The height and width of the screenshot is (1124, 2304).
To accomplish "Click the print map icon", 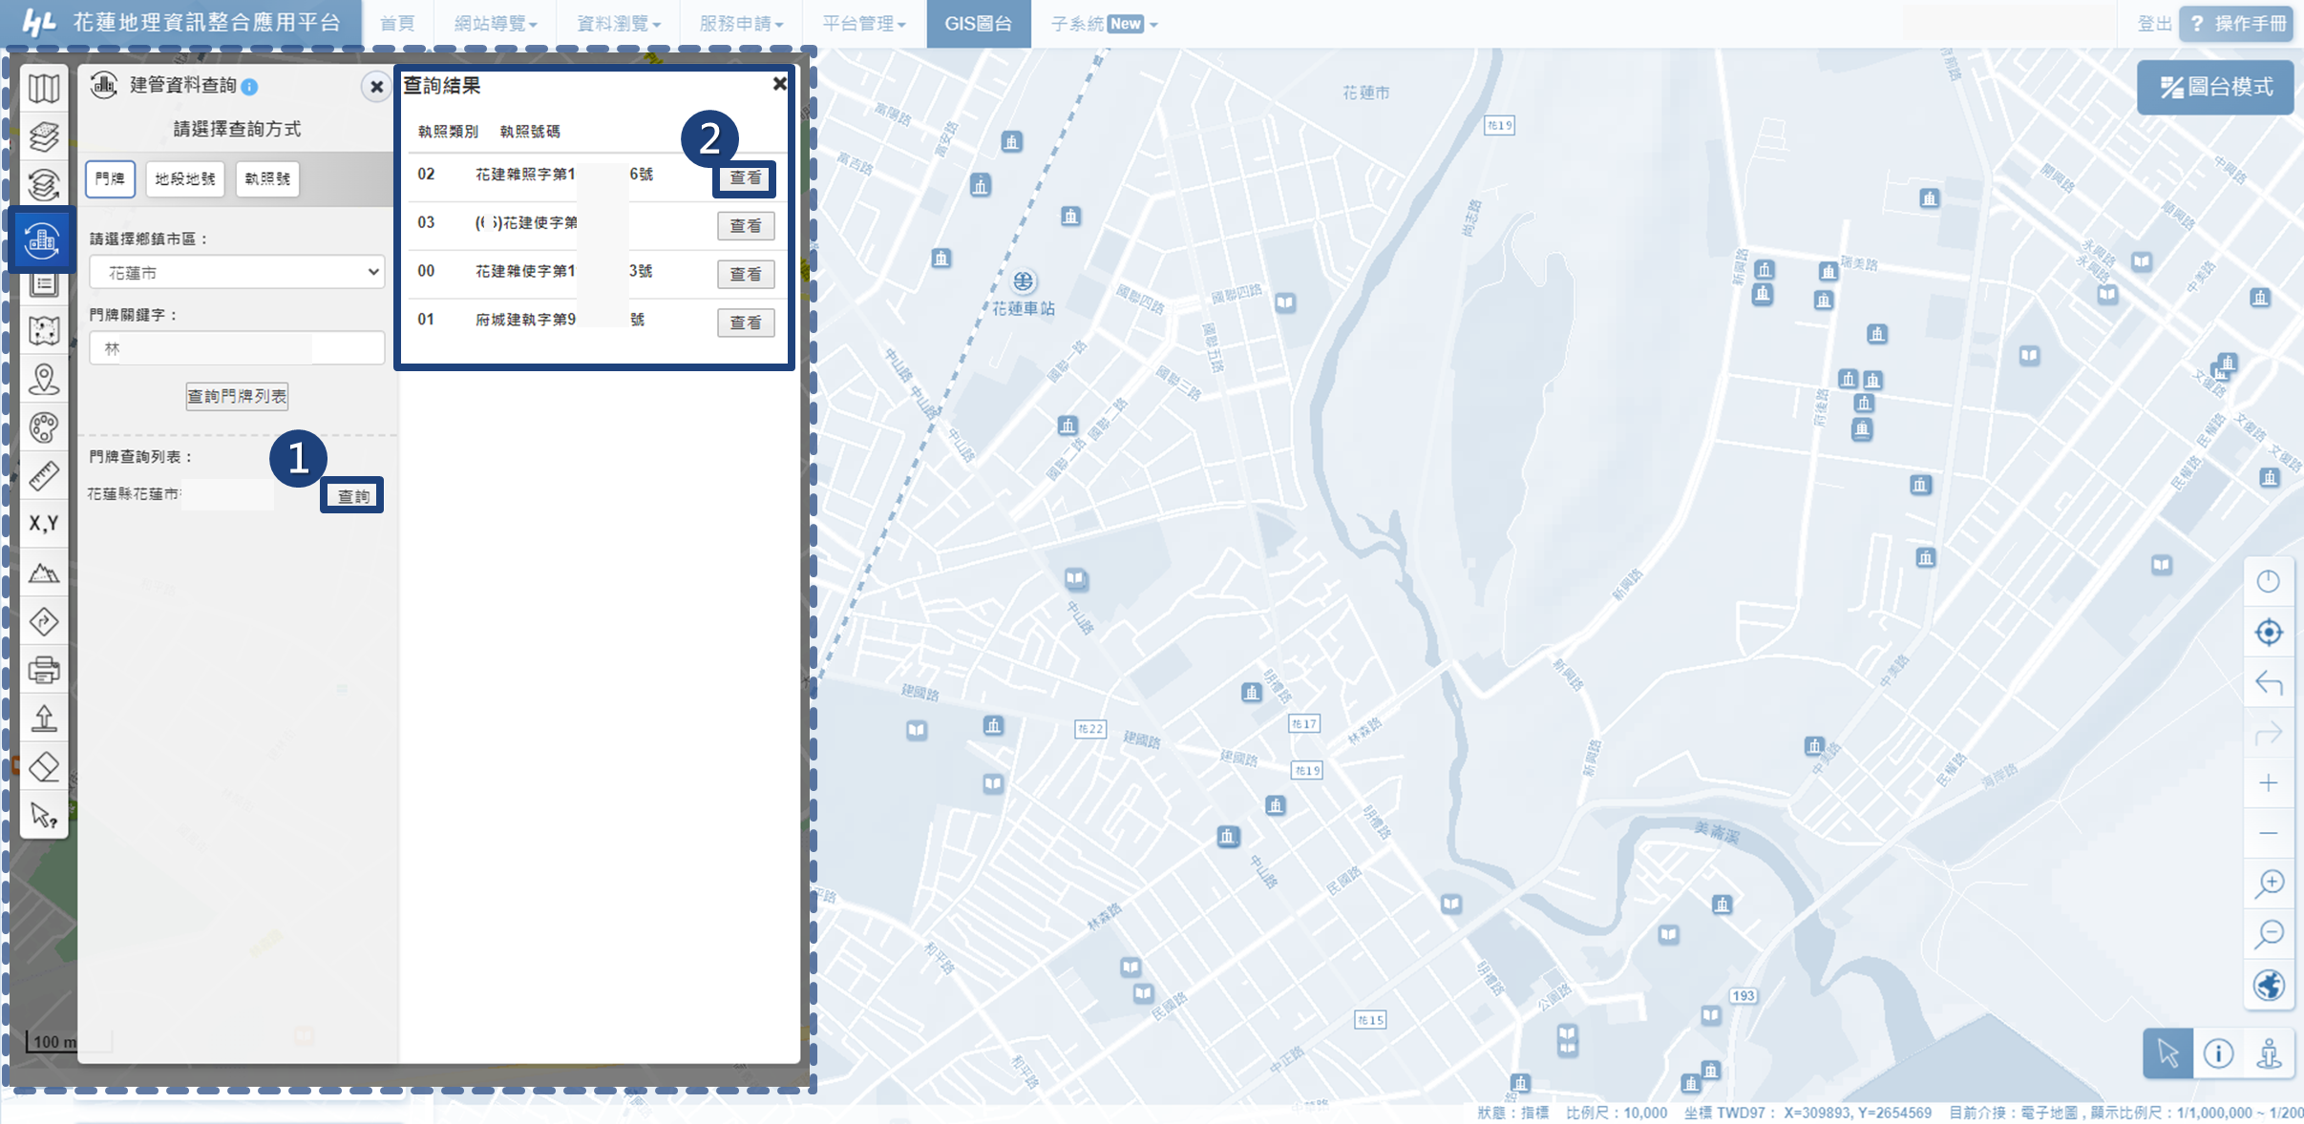I will tap(43, 669).
